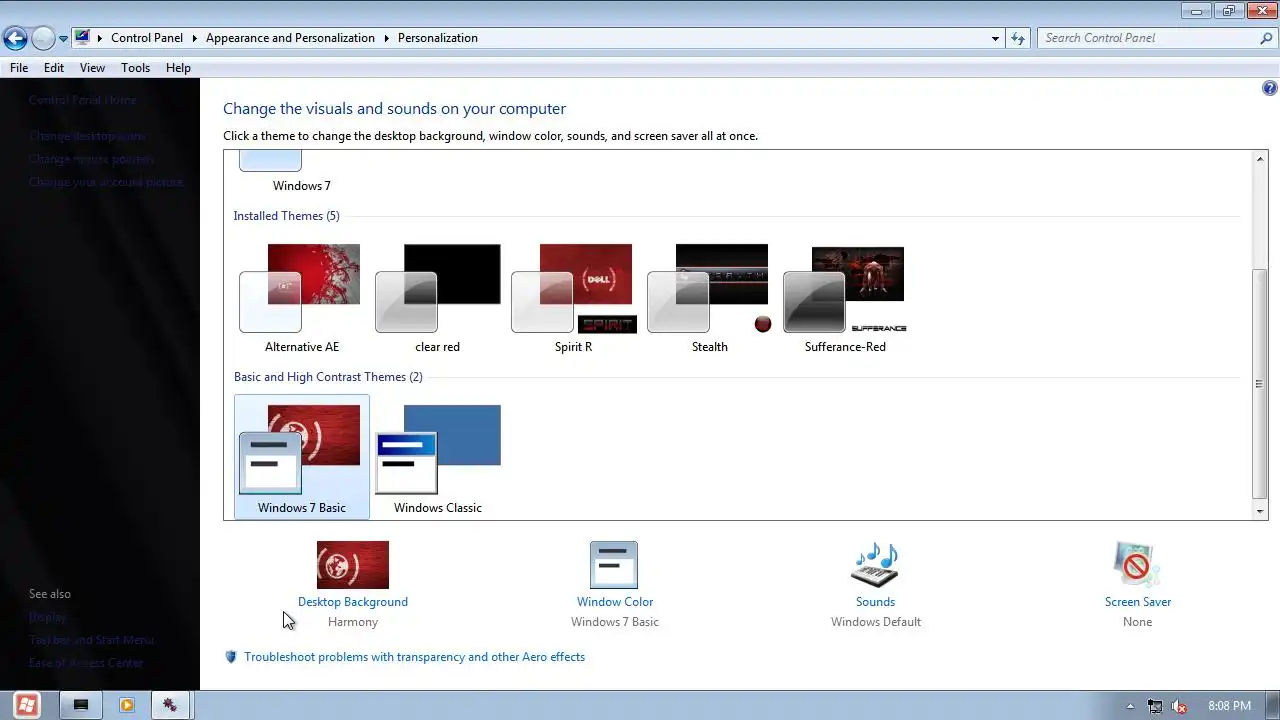Open the Tools menu
The height and width of the screenshot is (720, 1280).
point(135,68)
